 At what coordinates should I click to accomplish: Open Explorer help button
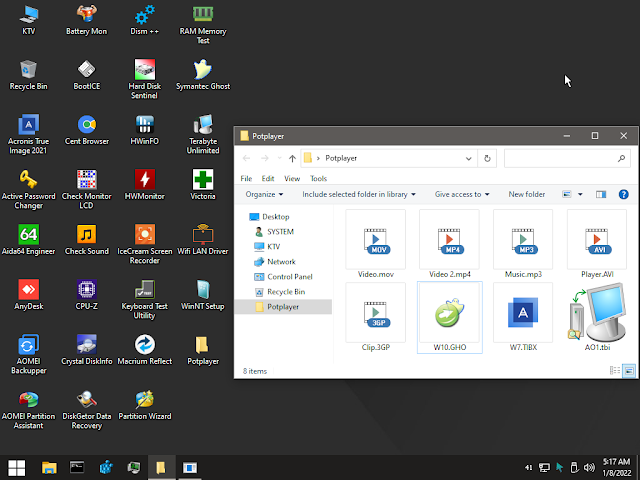click(623, 194)
